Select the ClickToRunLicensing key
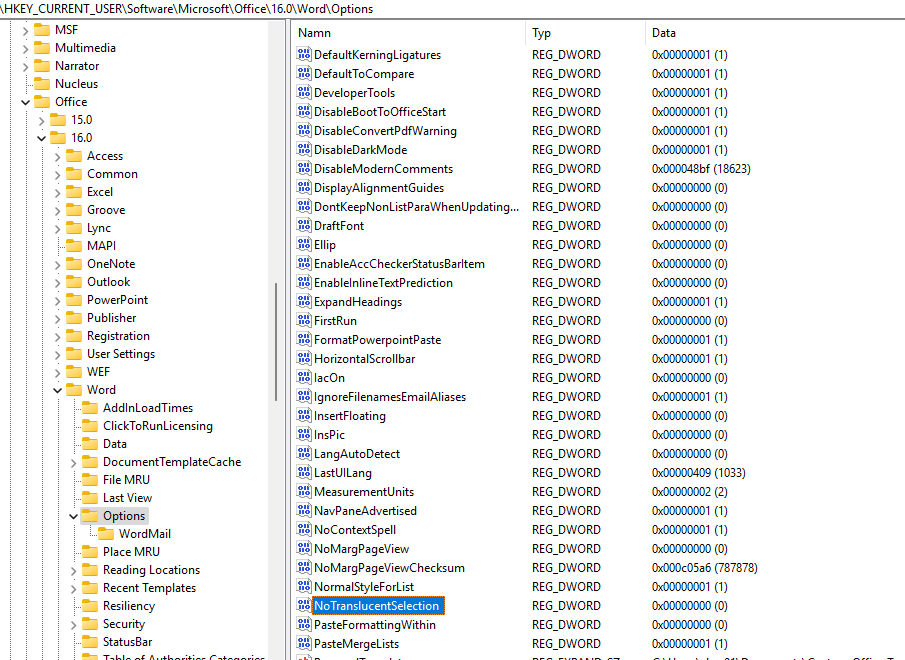This screenshot has height=660, width=905. tap(158, 426)
